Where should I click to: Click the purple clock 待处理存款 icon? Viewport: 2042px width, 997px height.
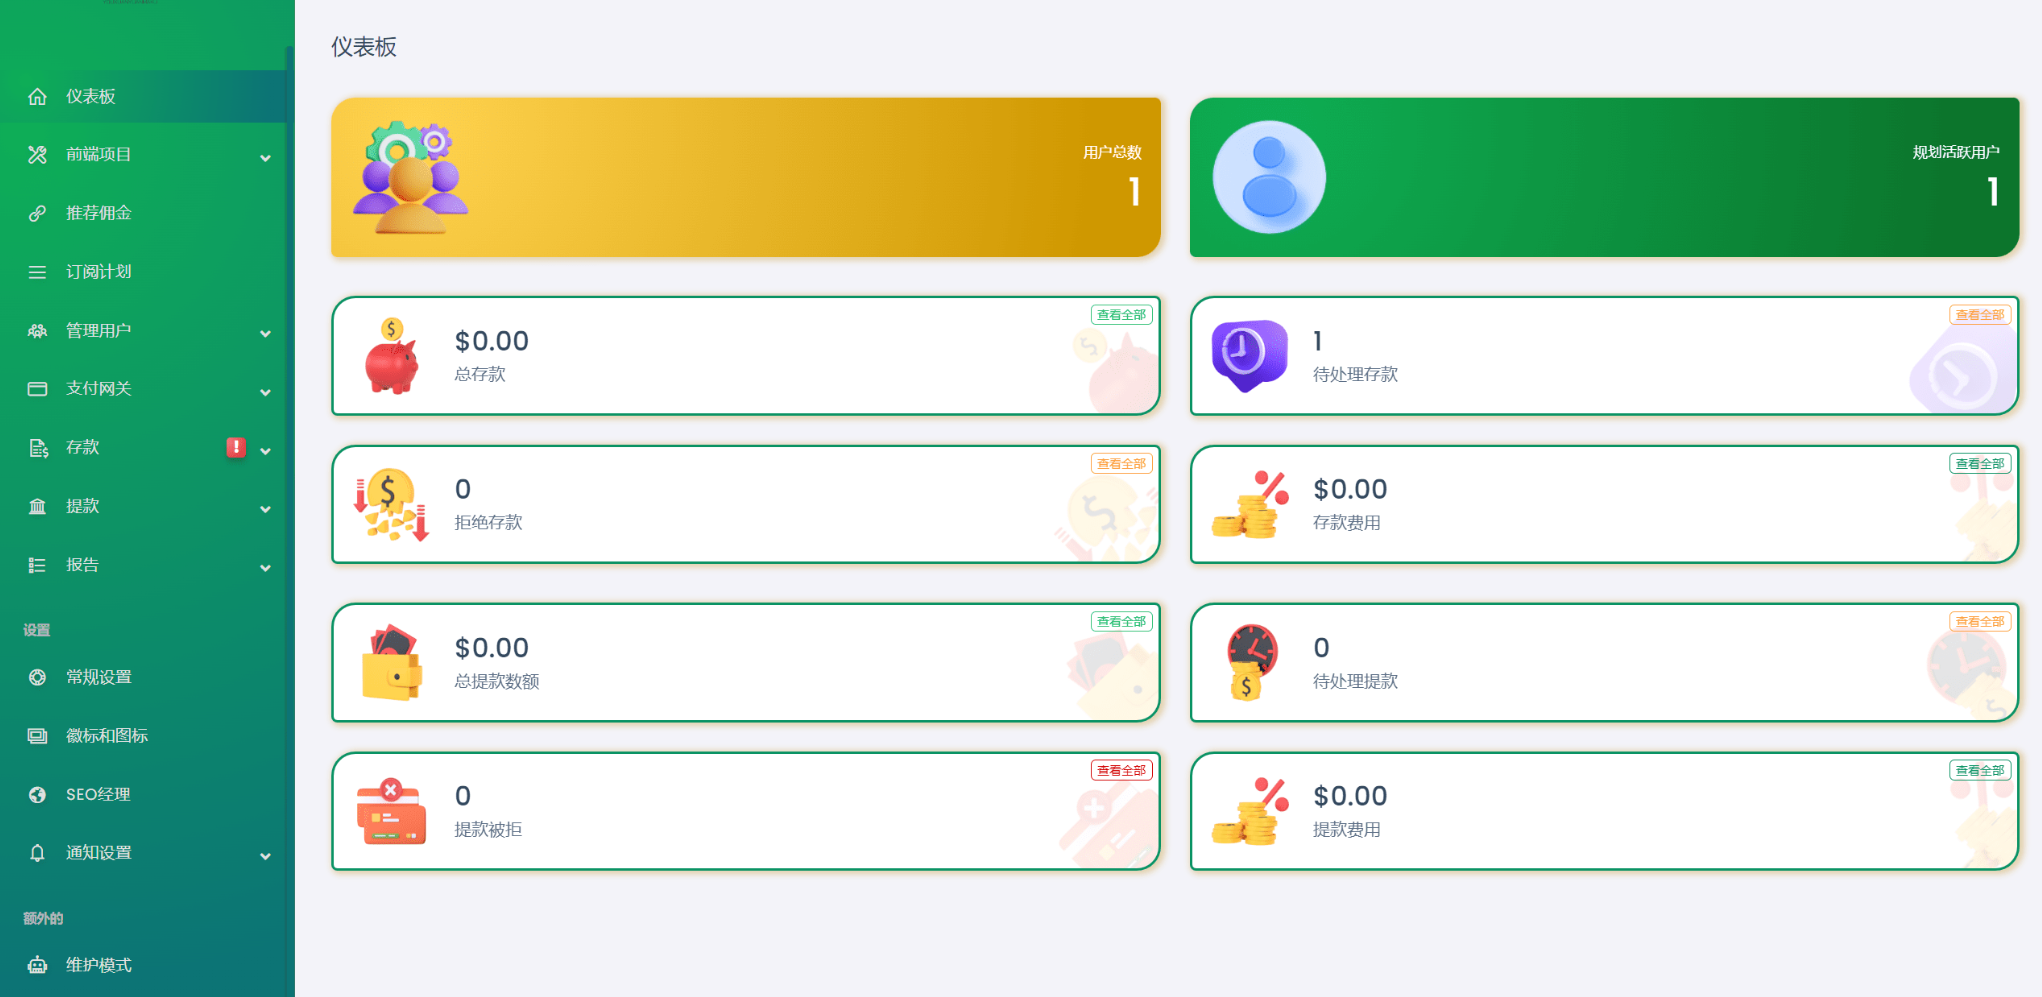[x=1249, y=355]
